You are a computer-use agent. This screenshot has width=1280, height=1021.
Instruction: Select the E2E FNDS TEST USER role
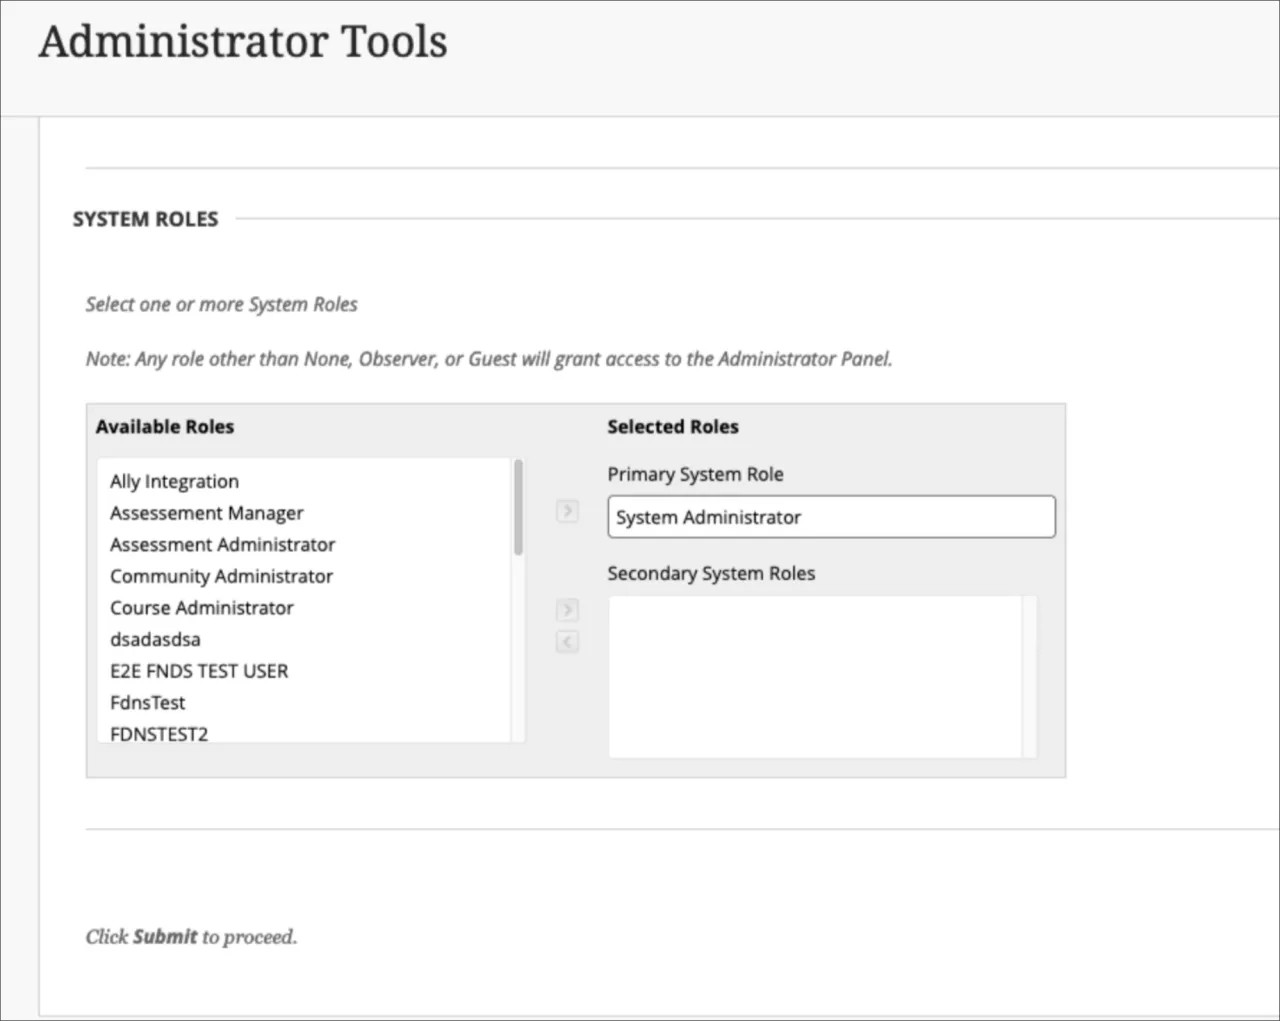198,671
